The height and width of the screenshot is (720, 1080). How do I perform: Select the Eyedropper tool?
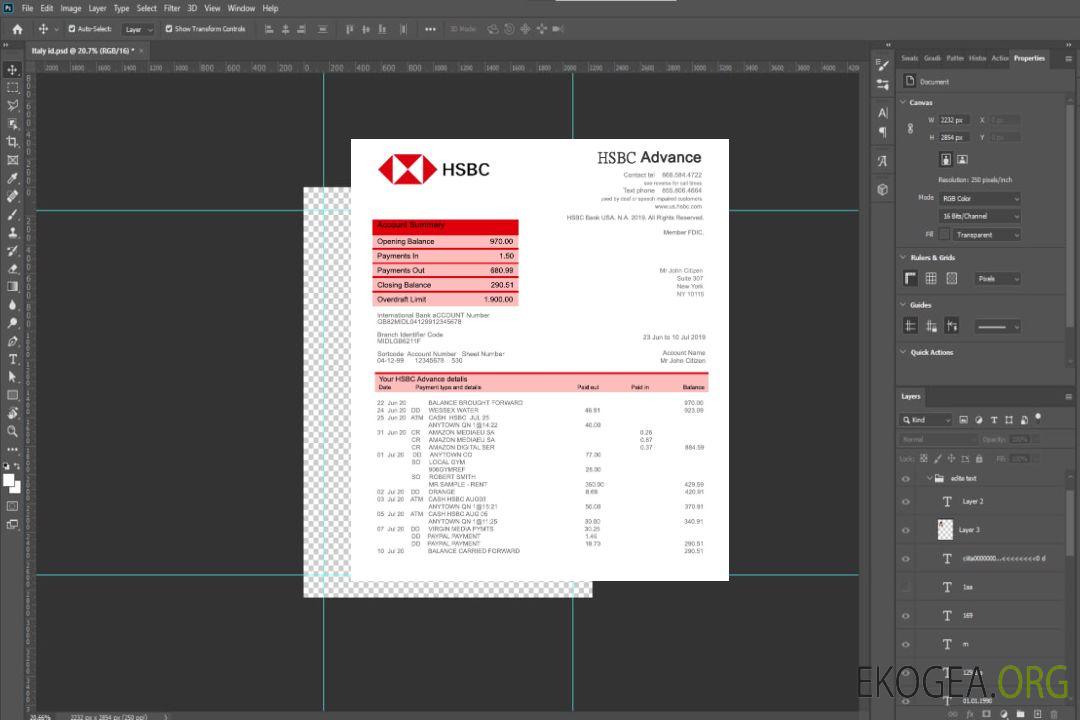coord(12,178)
